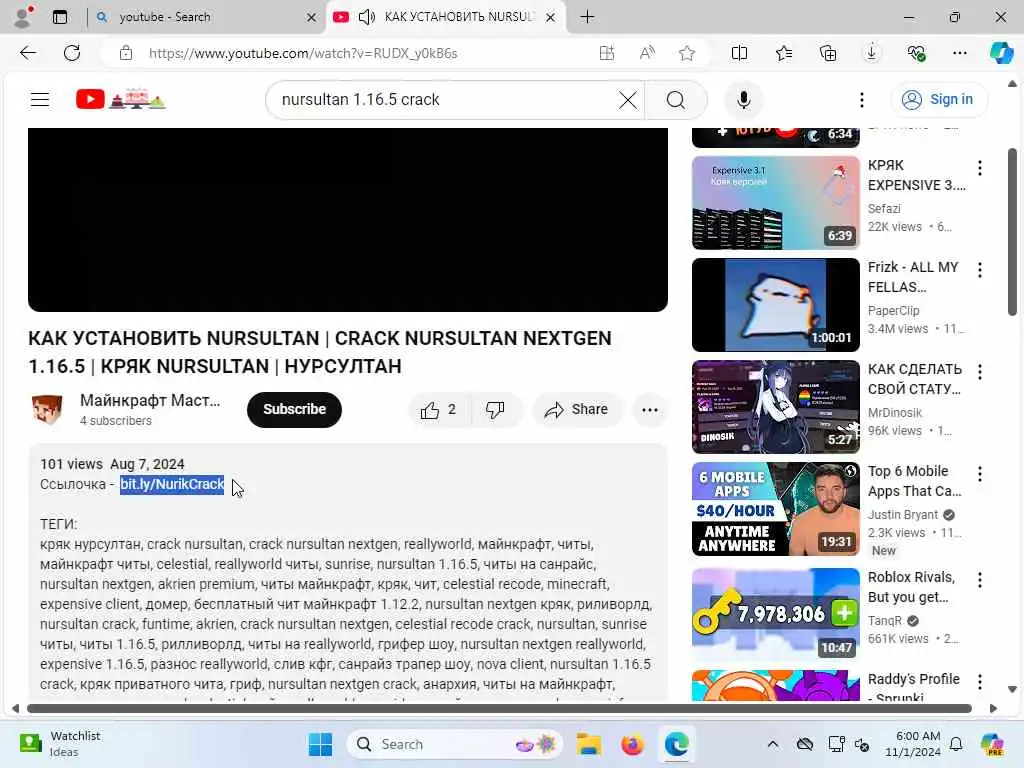Viewport: 1024px width, 768px height.
Task: Open the tab actions menu icon
Action: point(59,18)
